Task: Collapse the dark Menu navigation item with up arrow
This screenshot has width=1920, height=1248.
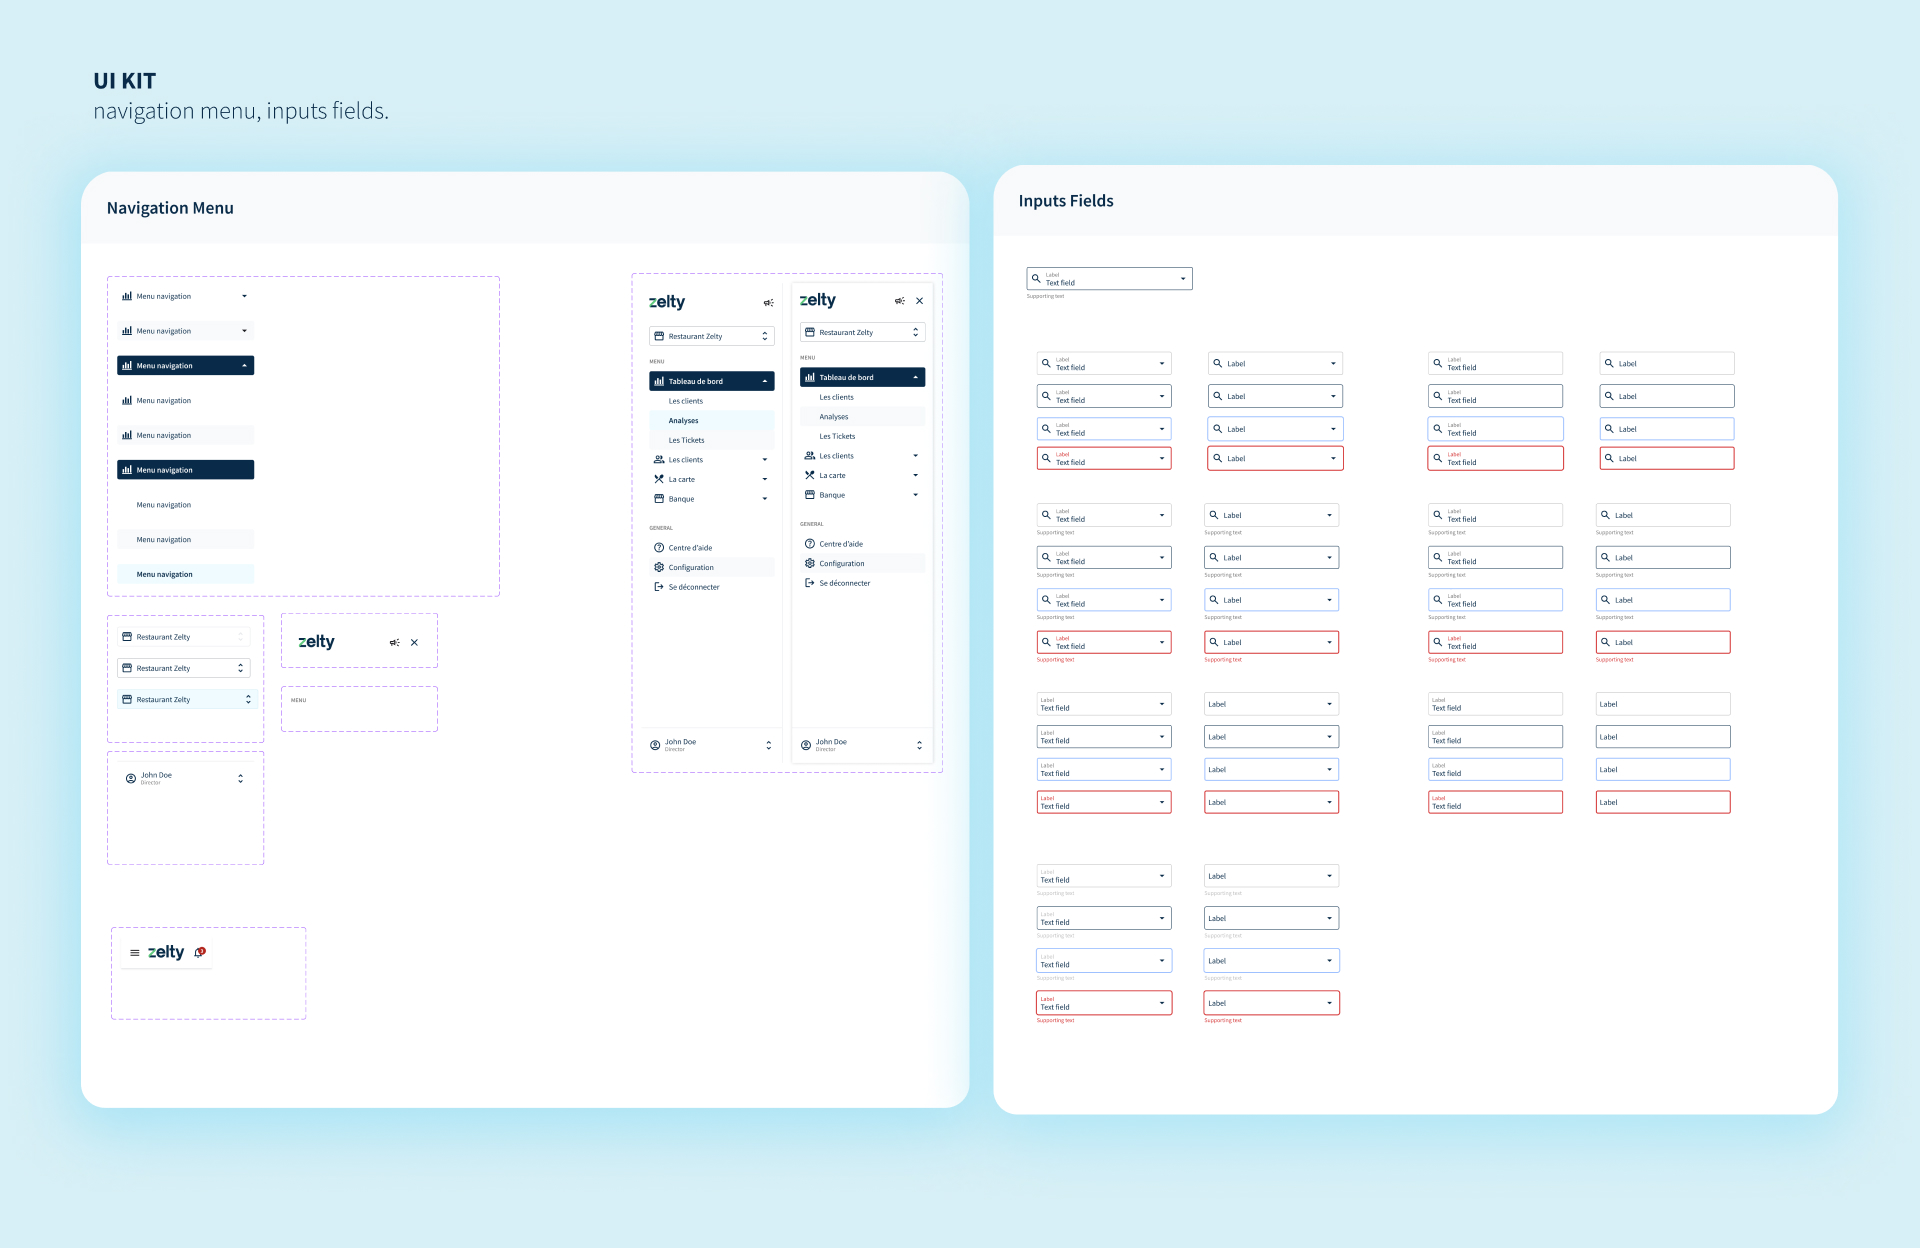Action: point(186,366)
